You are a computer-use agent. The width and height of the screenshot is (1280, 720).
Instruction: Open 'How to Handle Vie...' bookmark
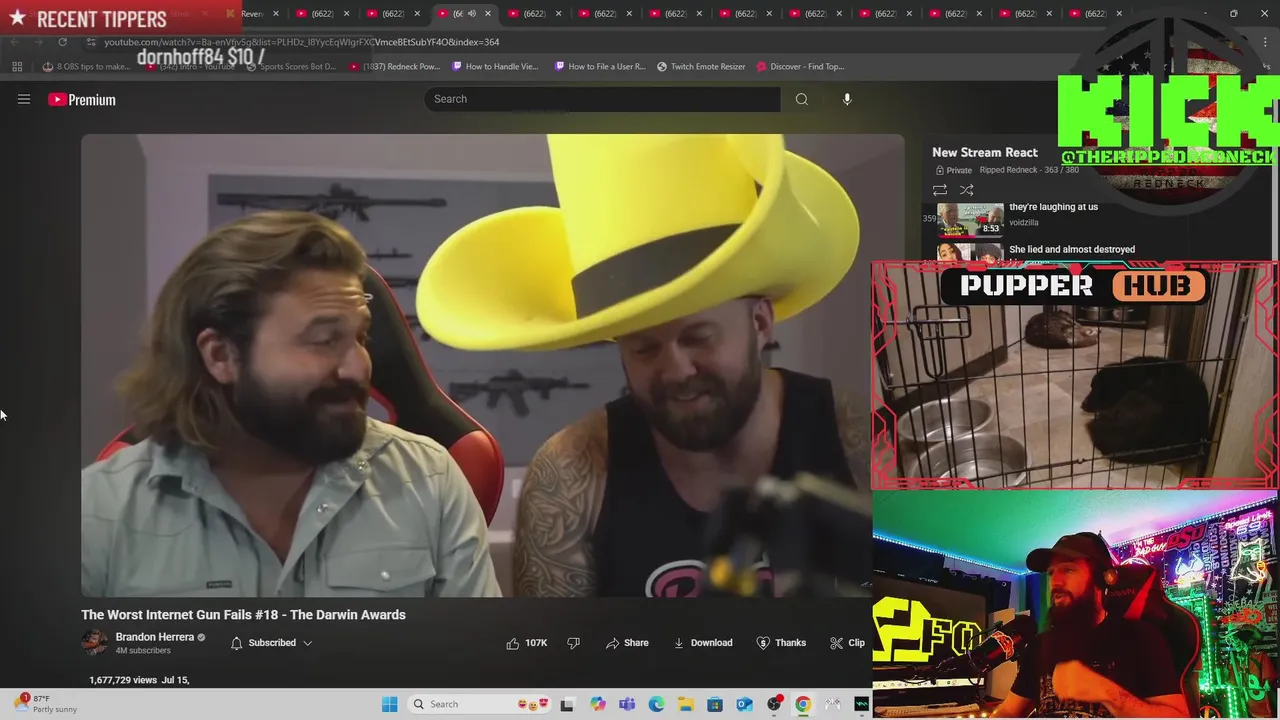(x=495, y=67)
